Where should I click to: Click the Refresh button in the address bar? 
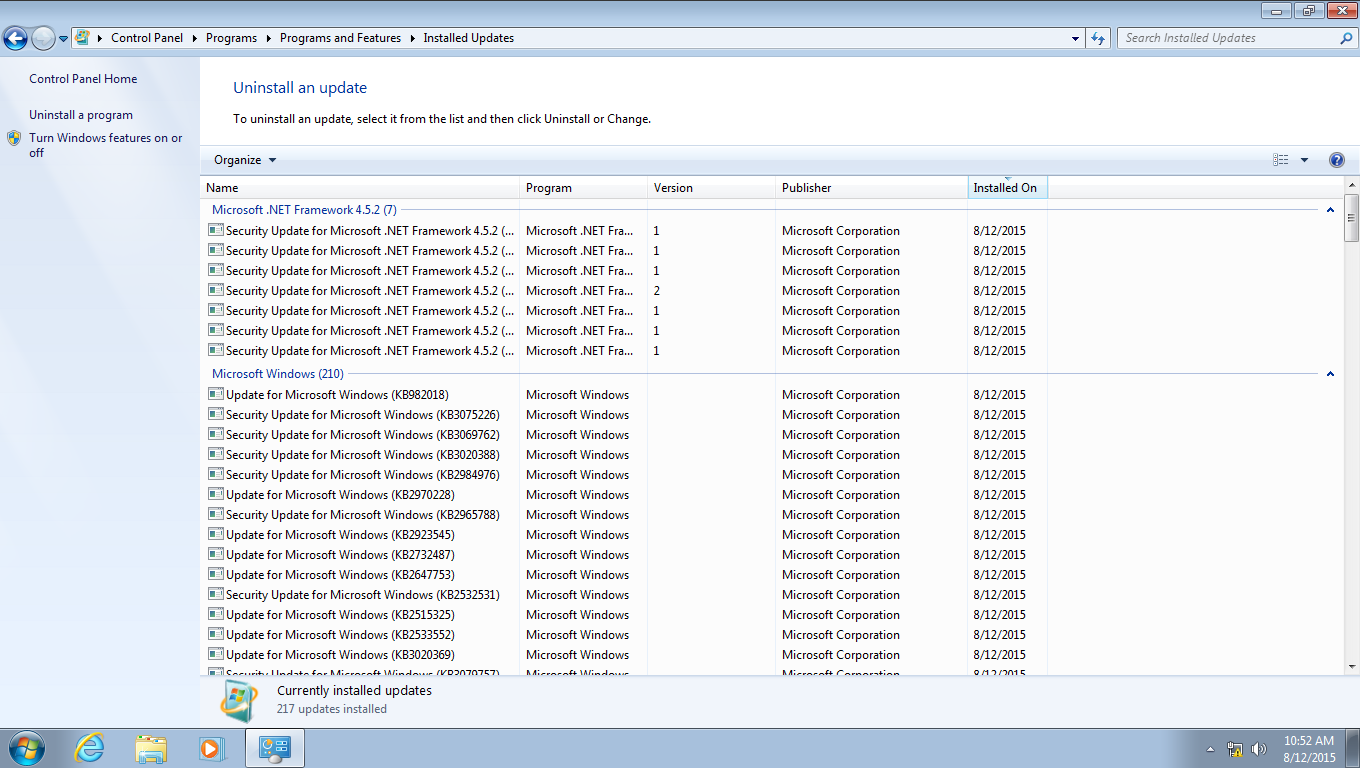click(1097, 37)
